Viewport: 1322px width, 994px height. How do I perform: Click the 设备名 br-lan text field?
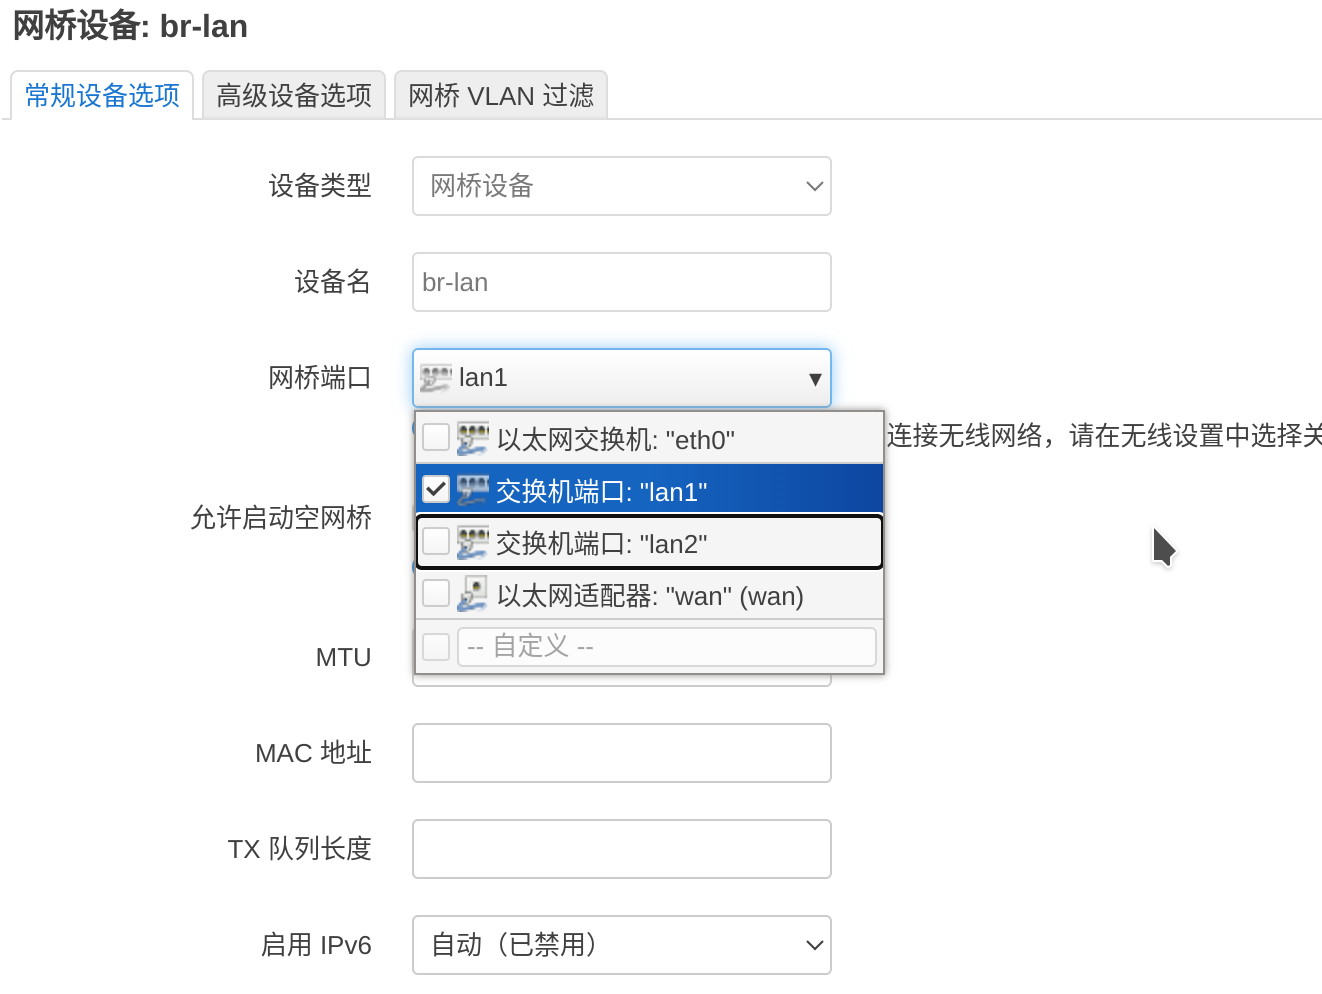click(x=621, y=282)
